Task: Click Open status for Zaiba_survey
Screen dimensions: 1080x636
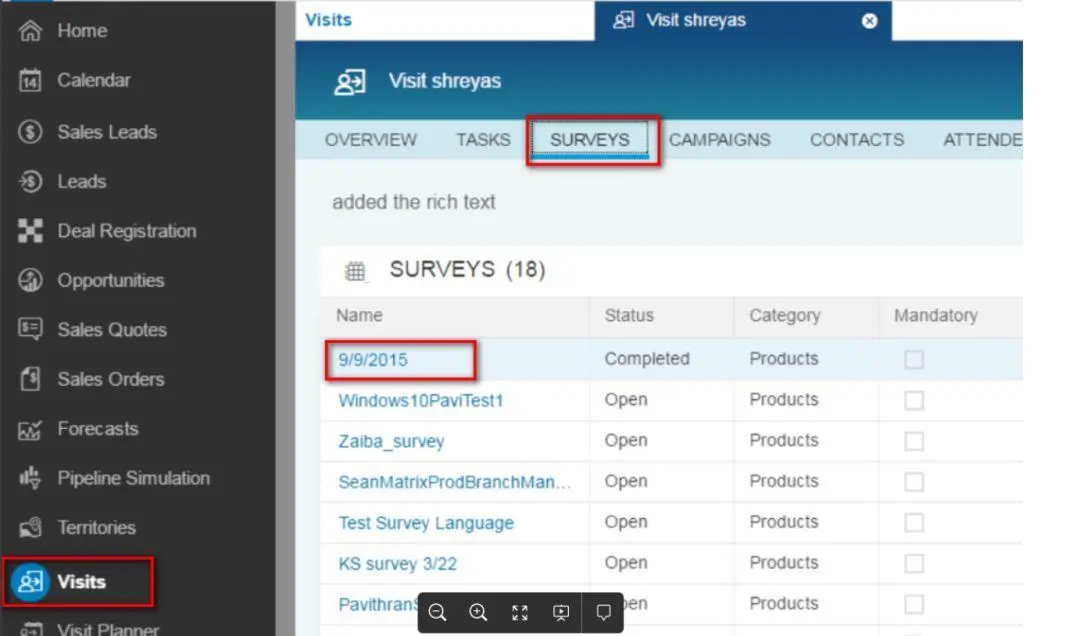Action: (625, 440)
